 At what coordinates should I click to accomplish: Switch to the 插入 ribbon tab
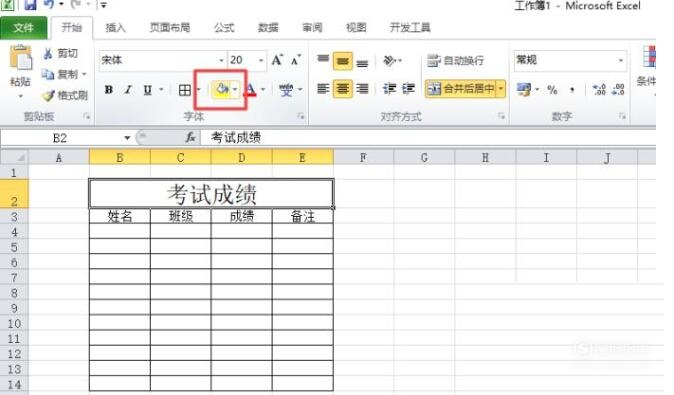pyautogui.click(x=115, y=28)
